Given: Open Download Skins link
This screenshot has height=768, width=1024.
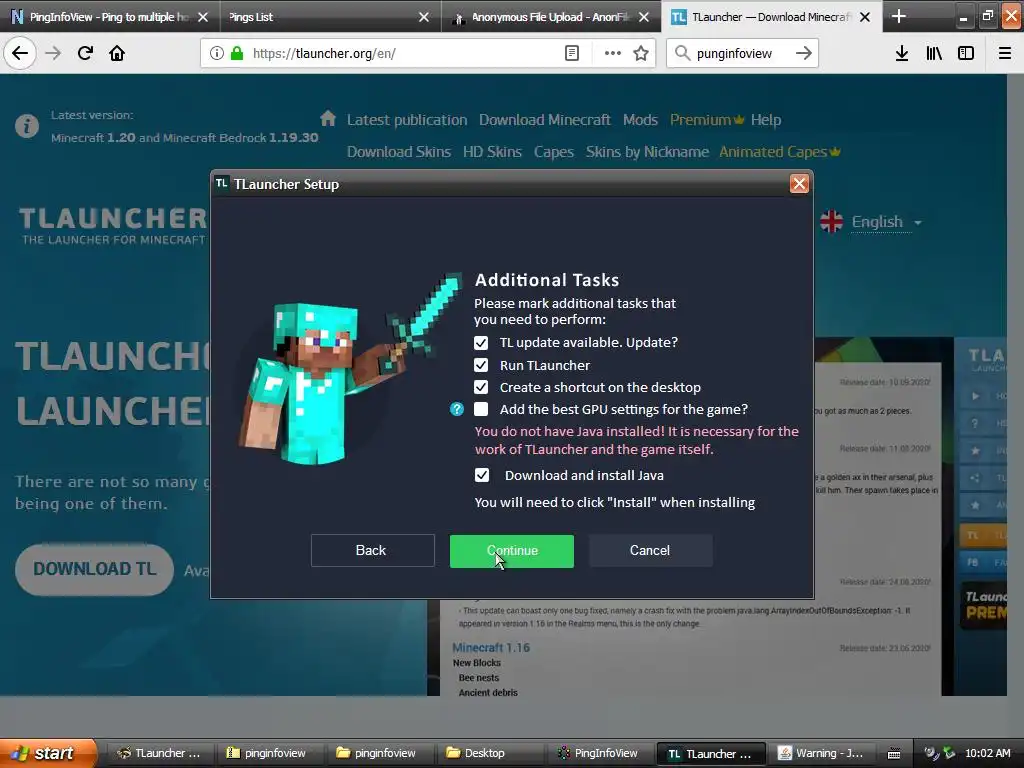Looking at the screenshot, I should 398,152.
